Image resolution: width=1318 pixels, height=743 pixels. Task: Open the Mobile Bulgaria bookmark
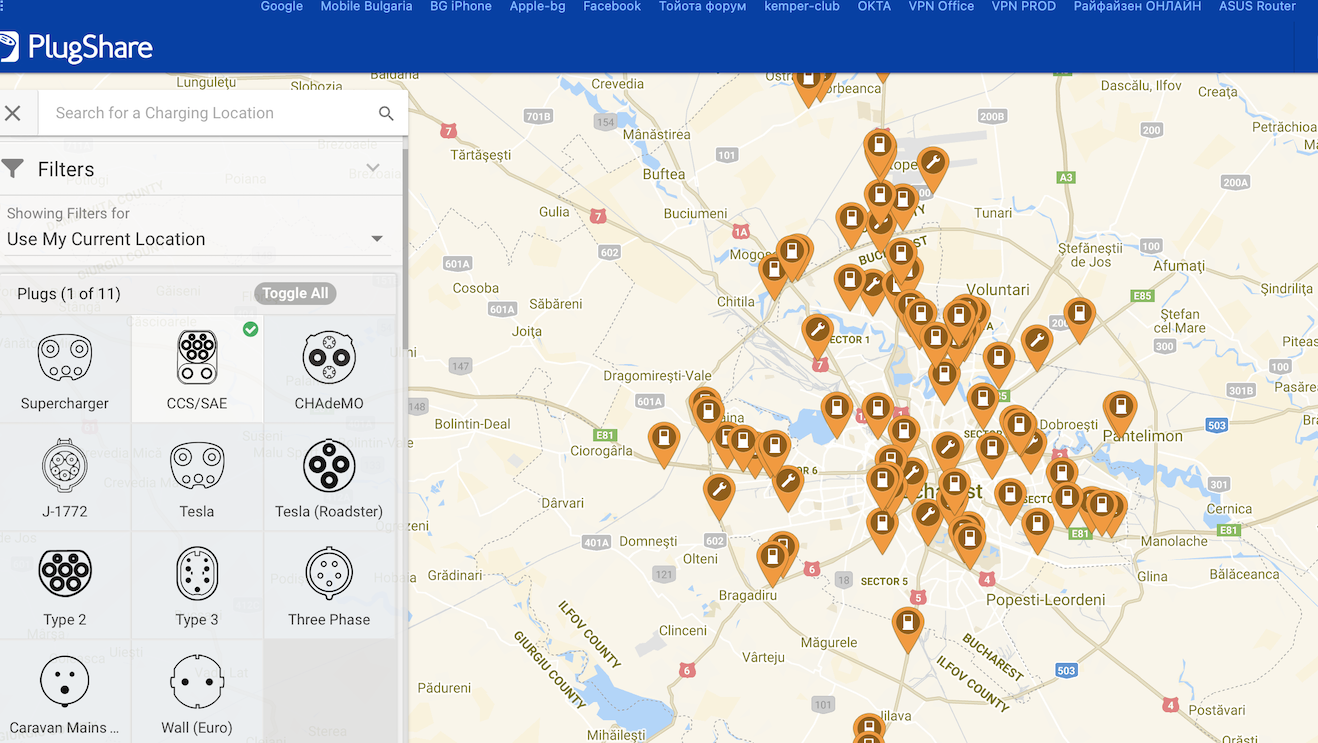click(x=366, y=7)
